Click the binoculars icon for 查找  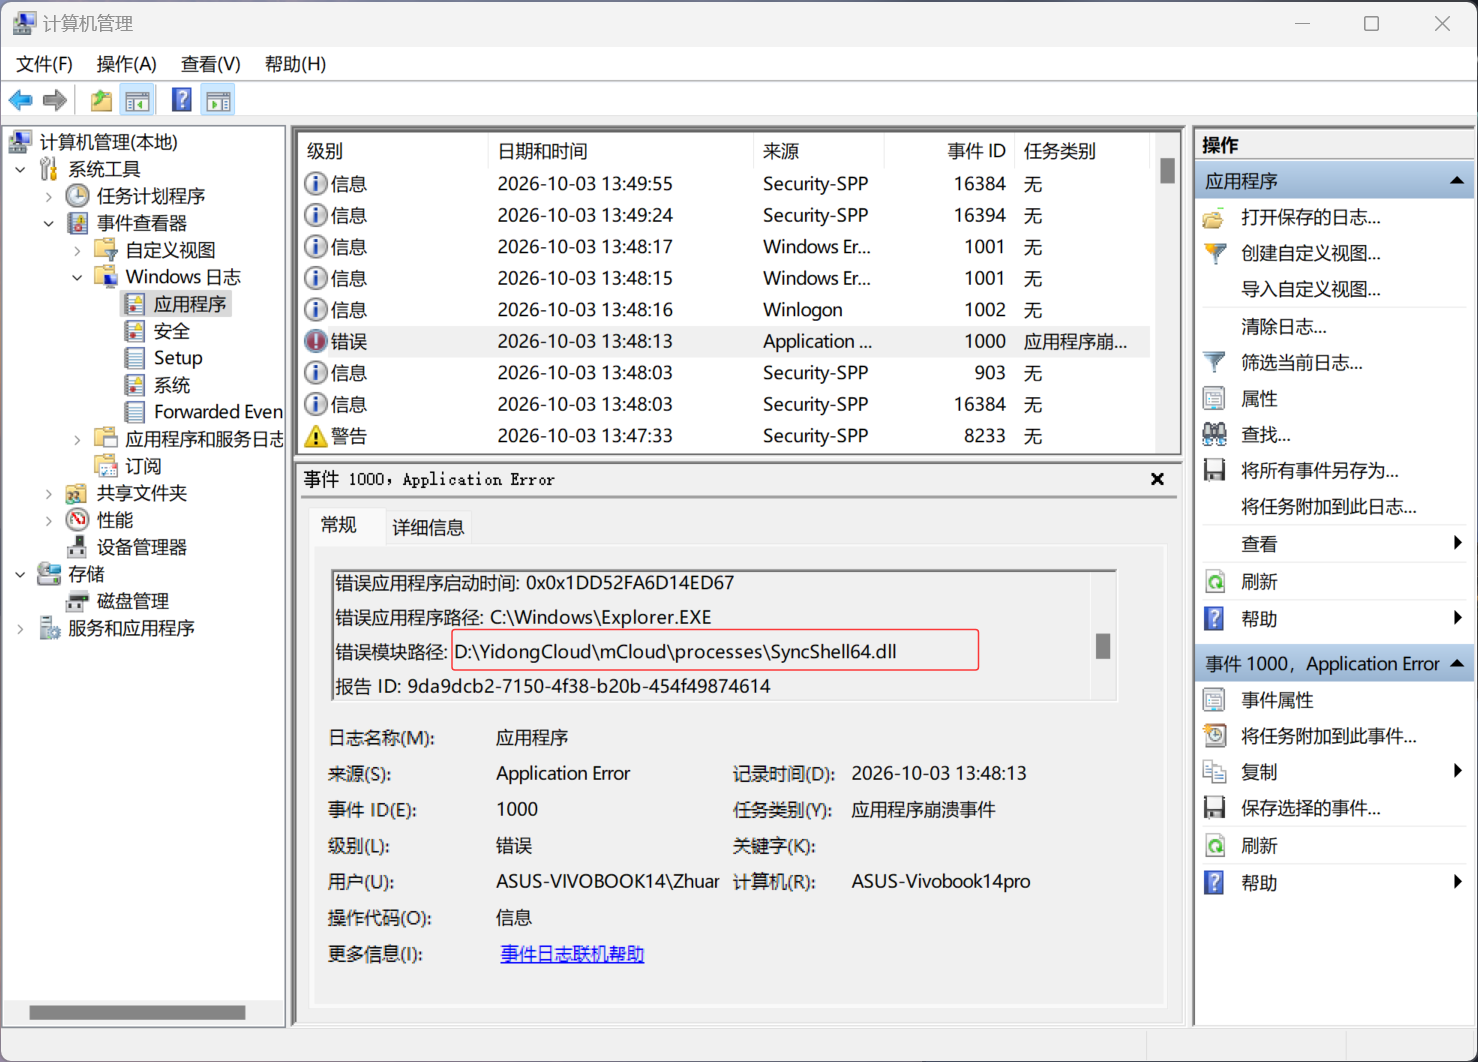(x=1215, y=434)
